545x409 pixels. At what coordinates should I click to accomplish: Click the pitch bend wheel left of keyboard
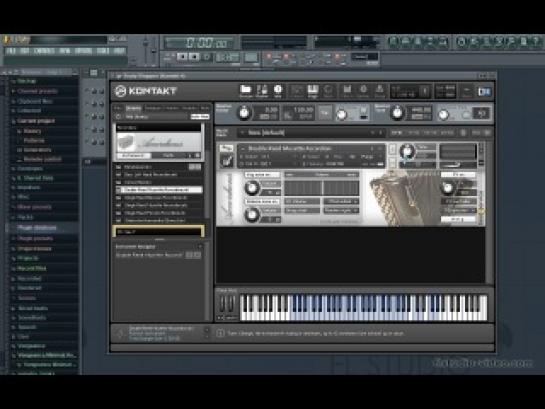tap(223, 304)
